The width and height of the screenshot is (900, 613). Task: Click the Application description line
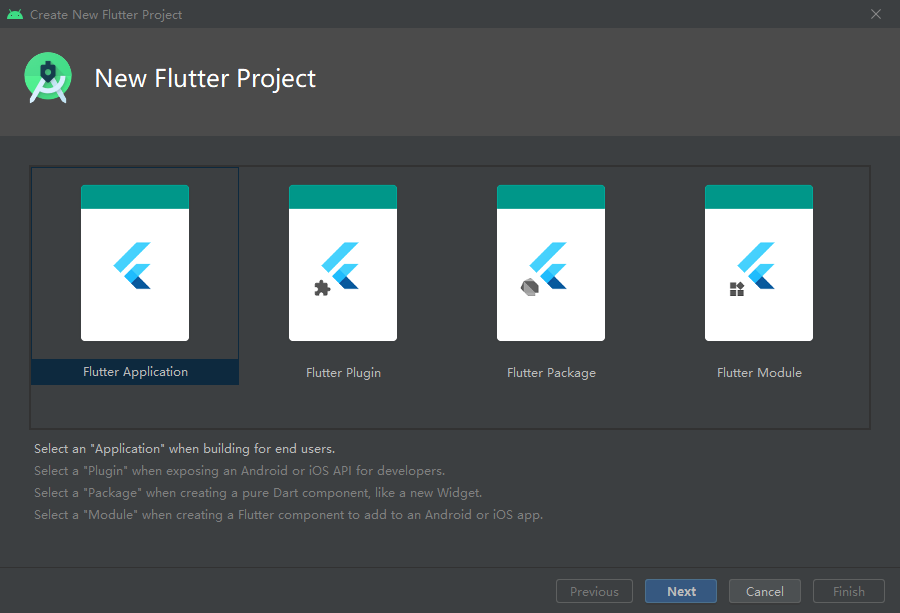(x=184, y=449)
